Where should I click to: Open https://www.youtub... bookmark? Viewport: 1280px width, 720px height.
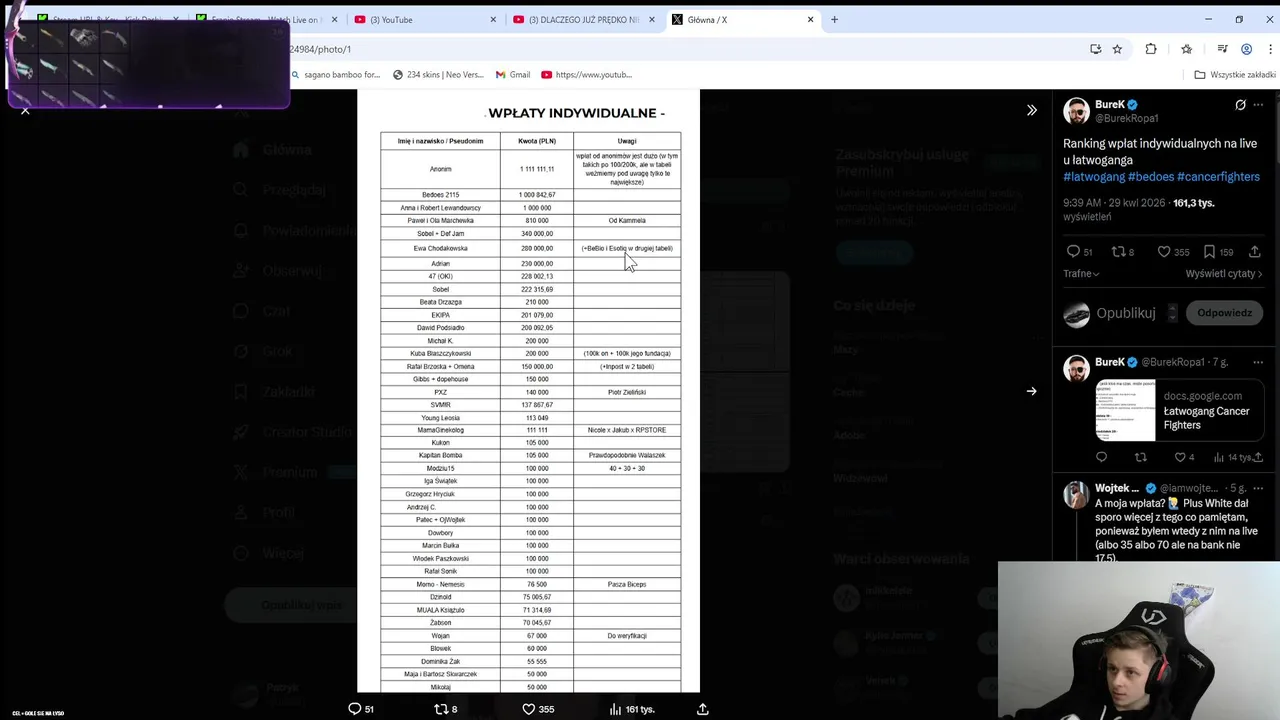[x=586, y=74]
